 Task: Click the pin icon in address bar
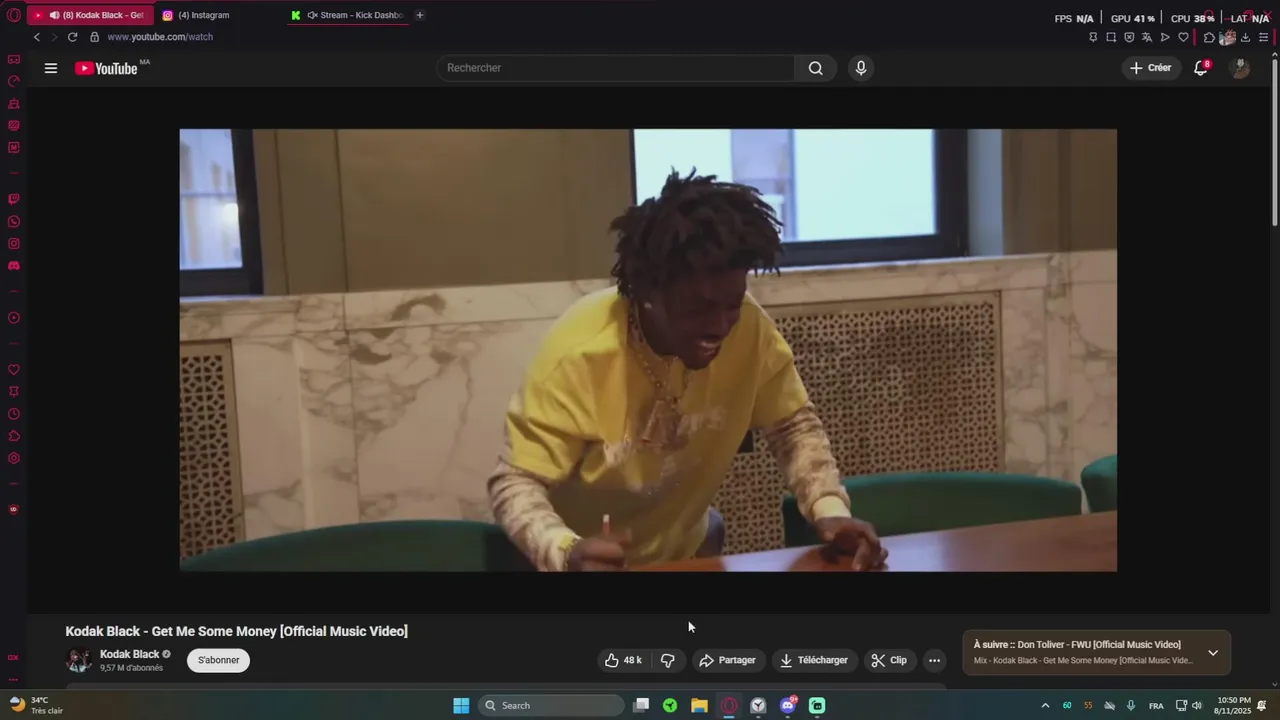point(1093,37)
